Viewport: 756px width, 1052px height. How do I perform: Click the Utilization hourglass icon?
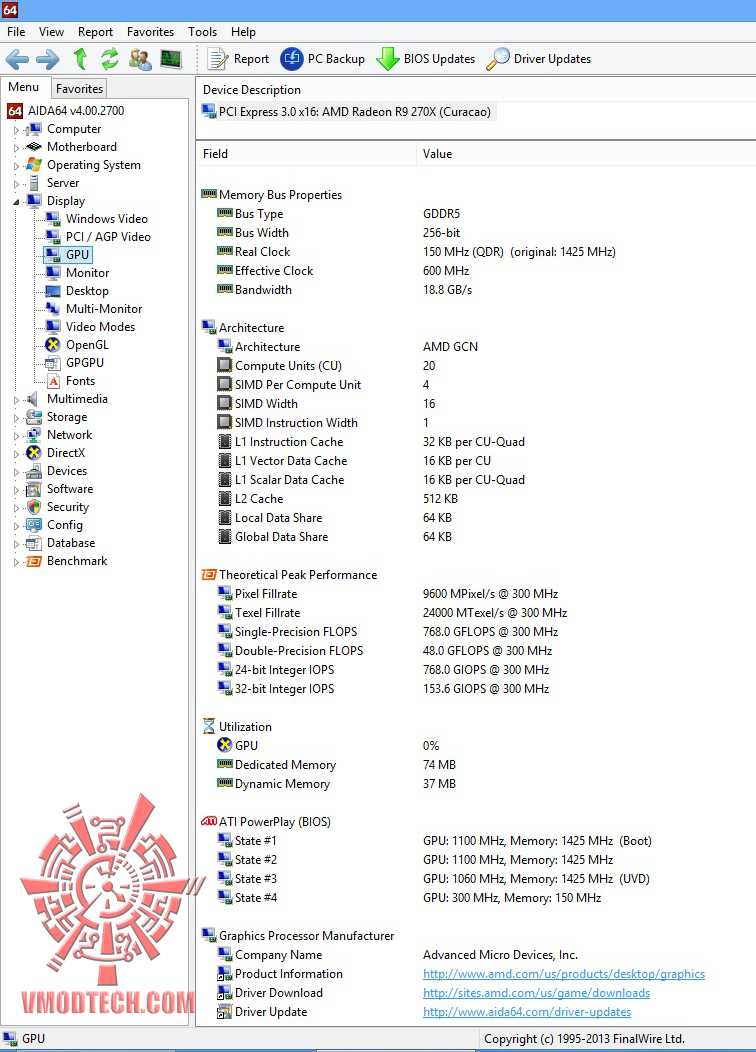click(209, 727)
